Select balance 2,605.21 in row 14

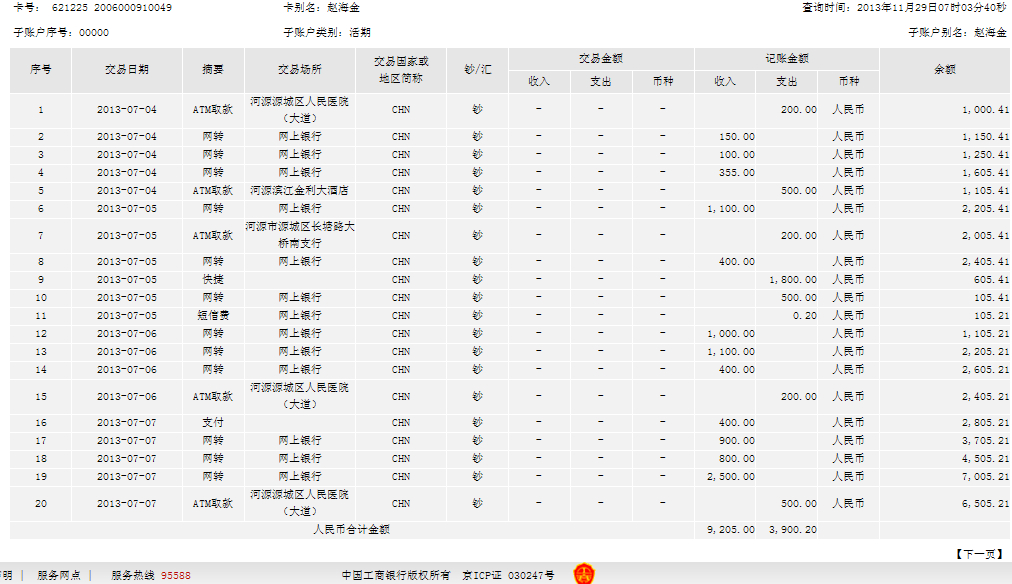point(985,370)
